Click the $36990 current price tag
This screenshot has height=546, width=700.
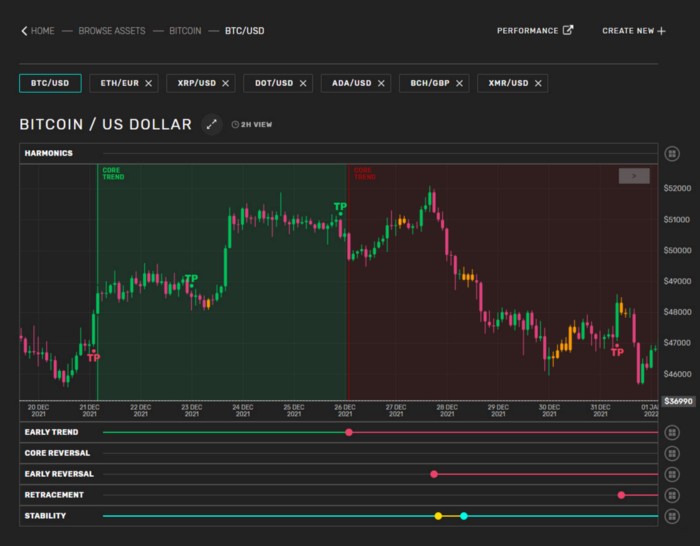click(678, 401)
